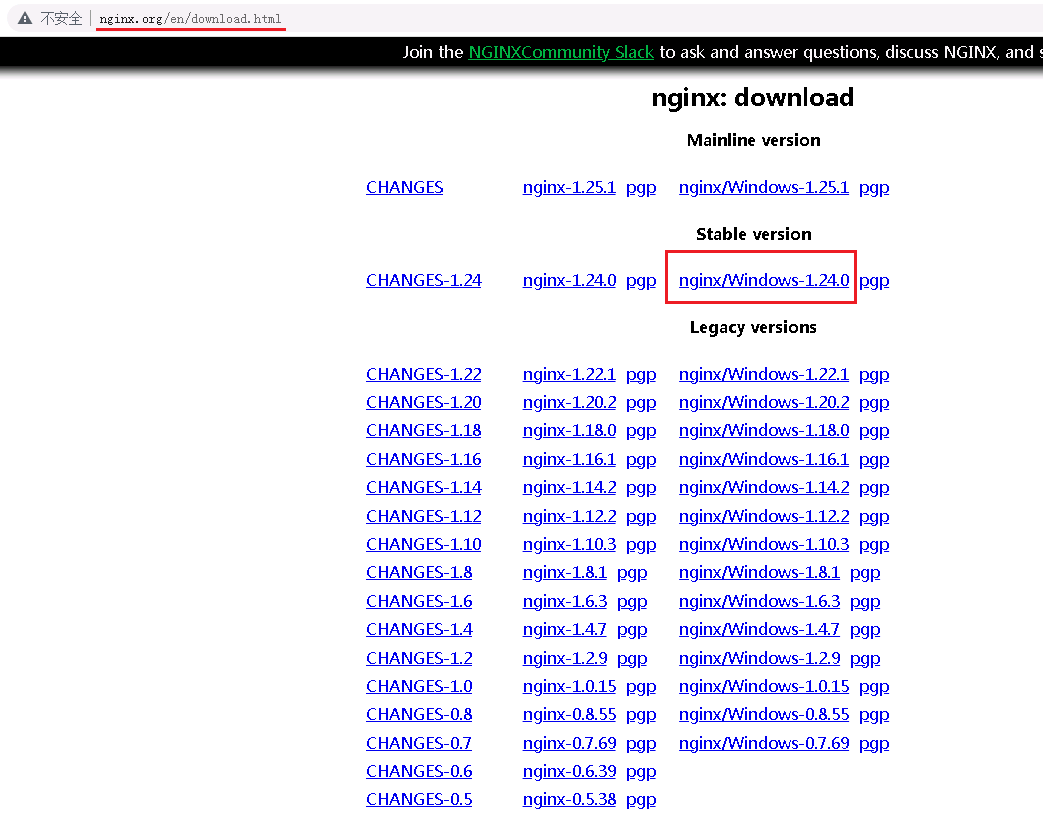Click the not-secure warning icon in address bar
Image resolution: width=1043 pixels, height=822 pixels.
pos(25,19)
